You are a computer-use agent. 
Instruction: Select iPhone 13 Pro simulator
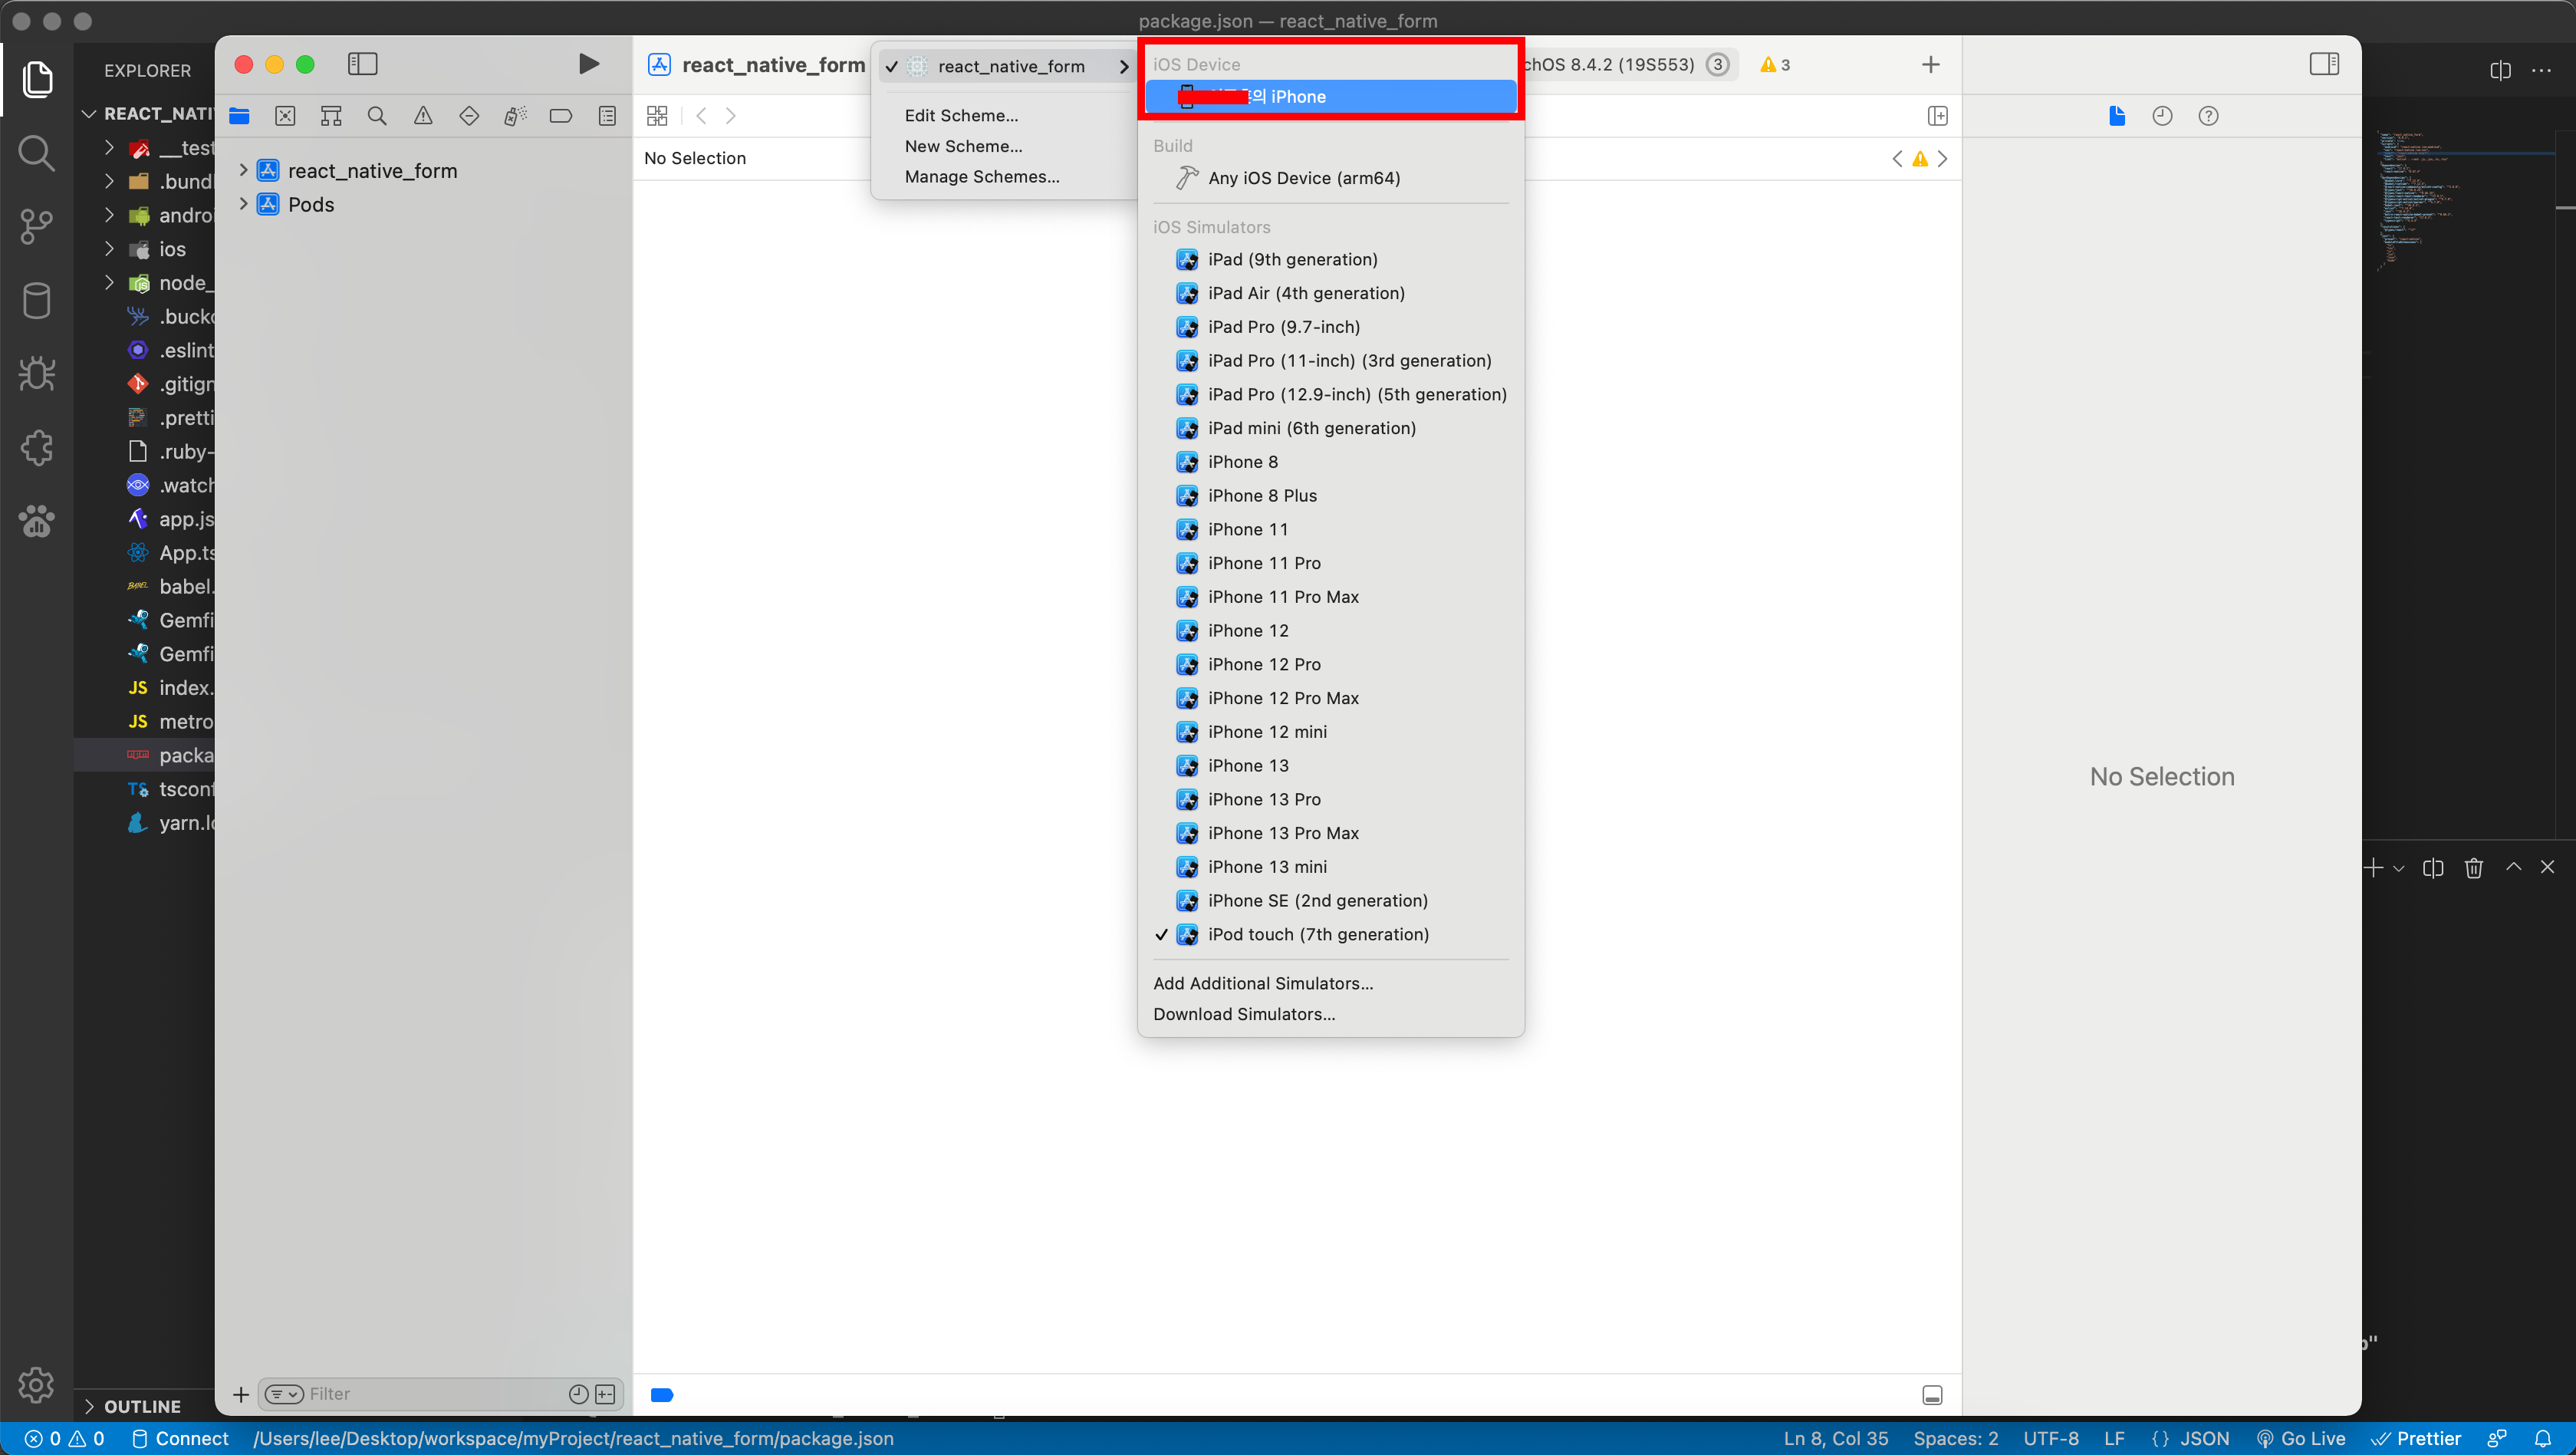(x=1264, y=799)
